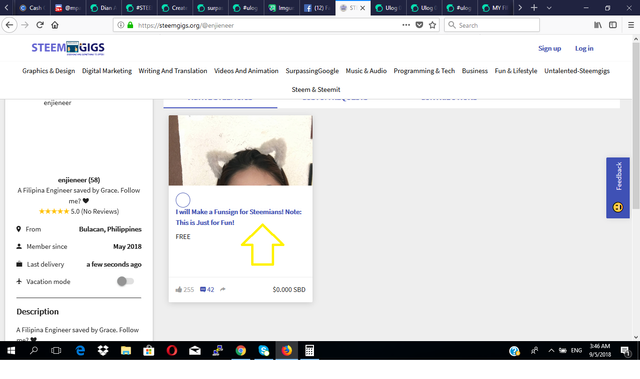Screen dimensions: 640x379
Task: Bookmark this page with the star icon
Action: 433,25
